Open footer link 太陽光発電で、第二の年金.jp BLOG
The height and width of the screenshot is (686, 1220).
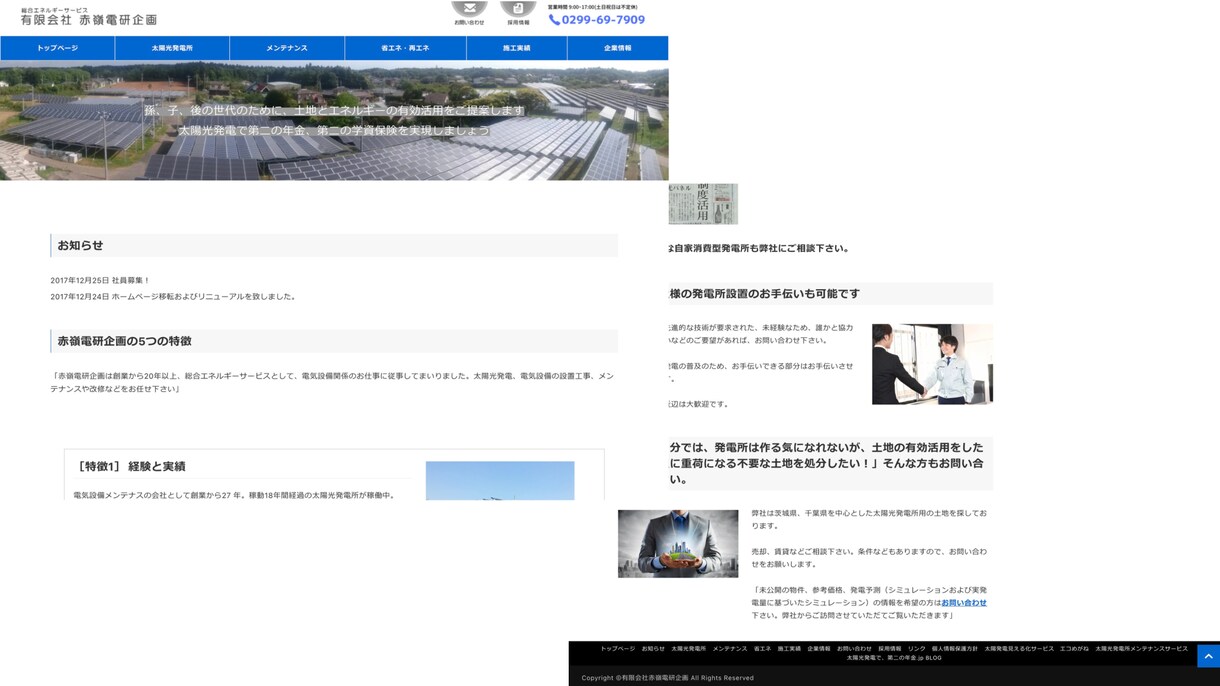(894, 658)
